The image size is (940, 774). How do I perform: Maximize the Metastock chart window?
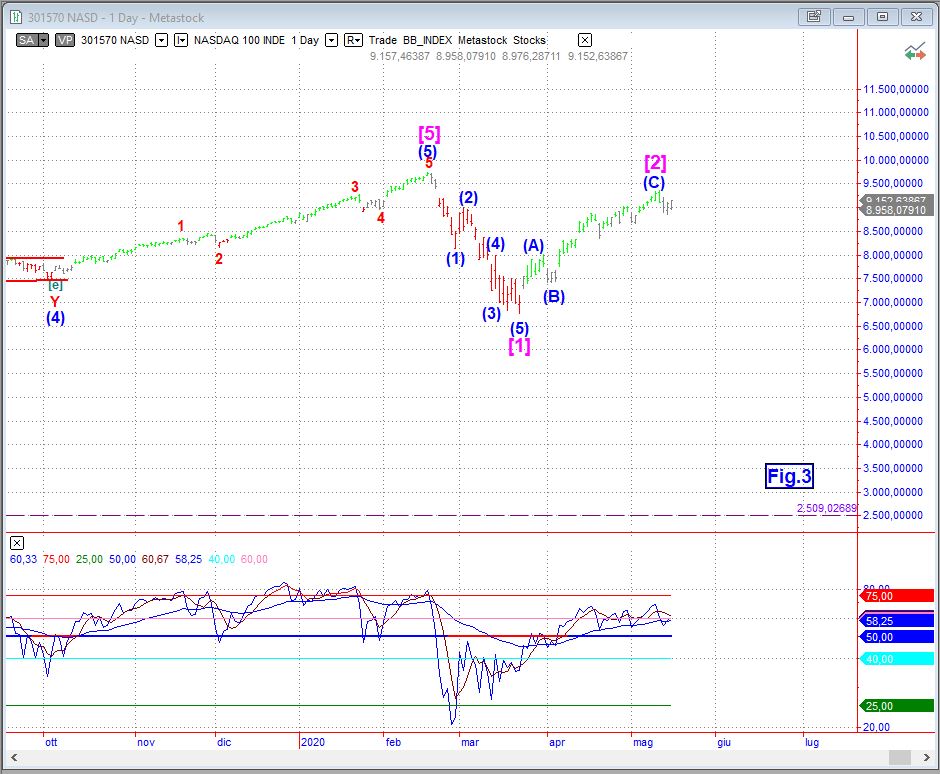[882, 17]
